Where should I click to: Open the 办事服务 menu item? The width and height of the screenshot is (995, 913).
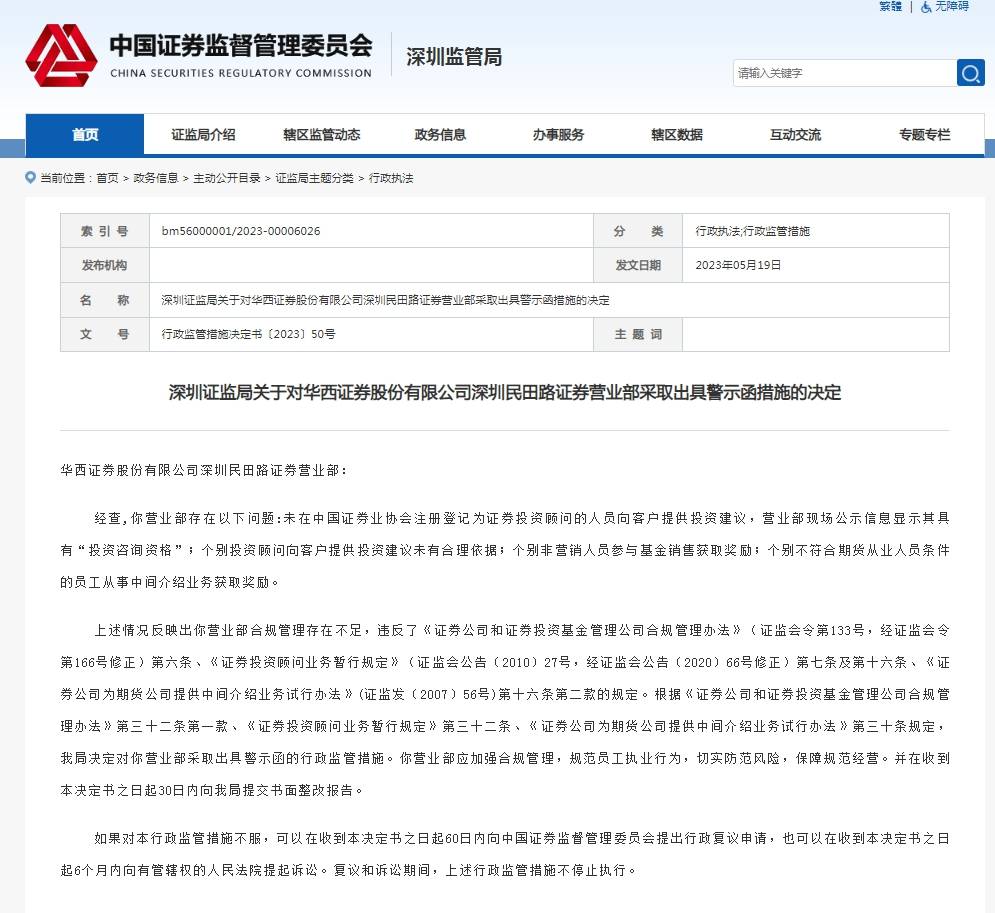(558, 135)
